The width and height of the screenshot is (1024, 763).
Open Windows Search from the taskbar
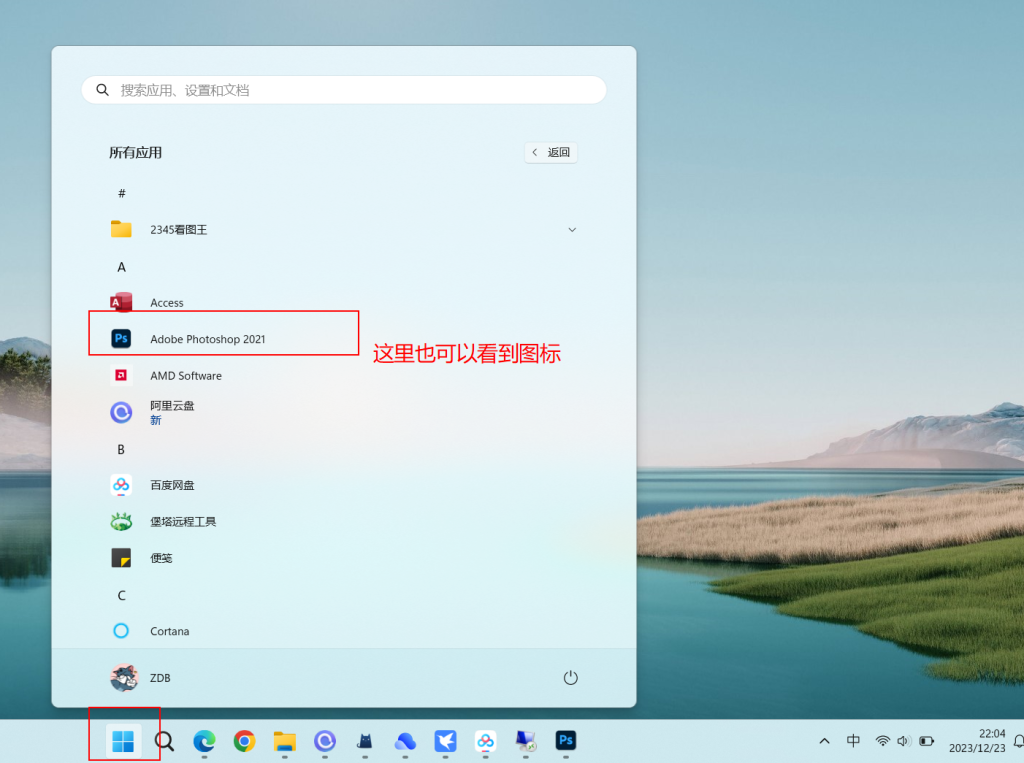[164, 742]
